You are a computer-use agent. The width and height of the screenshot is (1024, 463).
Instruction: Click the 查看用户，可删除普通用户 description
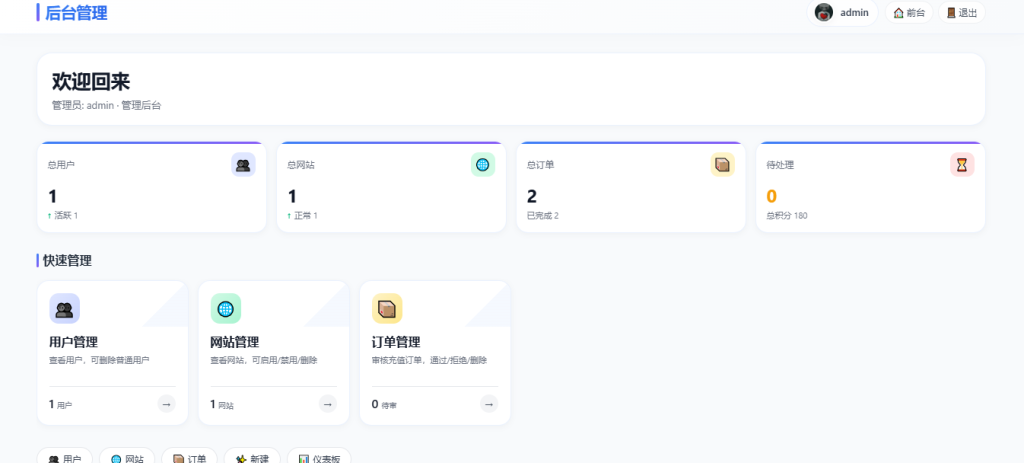click(99, 360)
